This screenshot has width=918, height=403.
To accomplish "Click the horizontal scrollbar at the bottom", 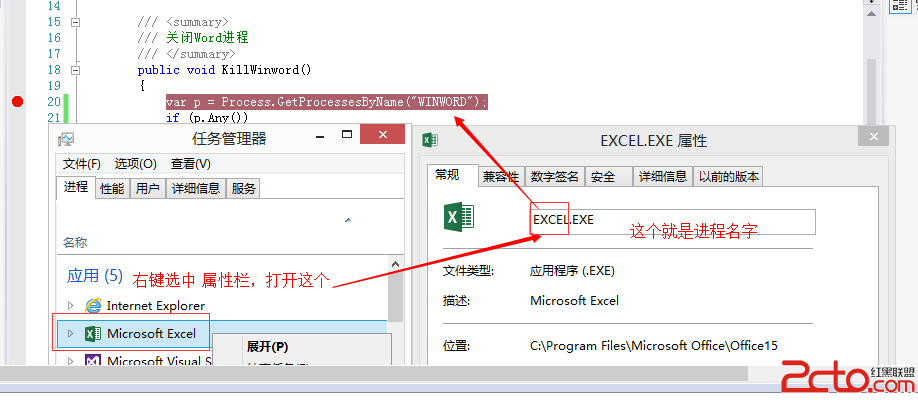I will [x=375, y=373].
